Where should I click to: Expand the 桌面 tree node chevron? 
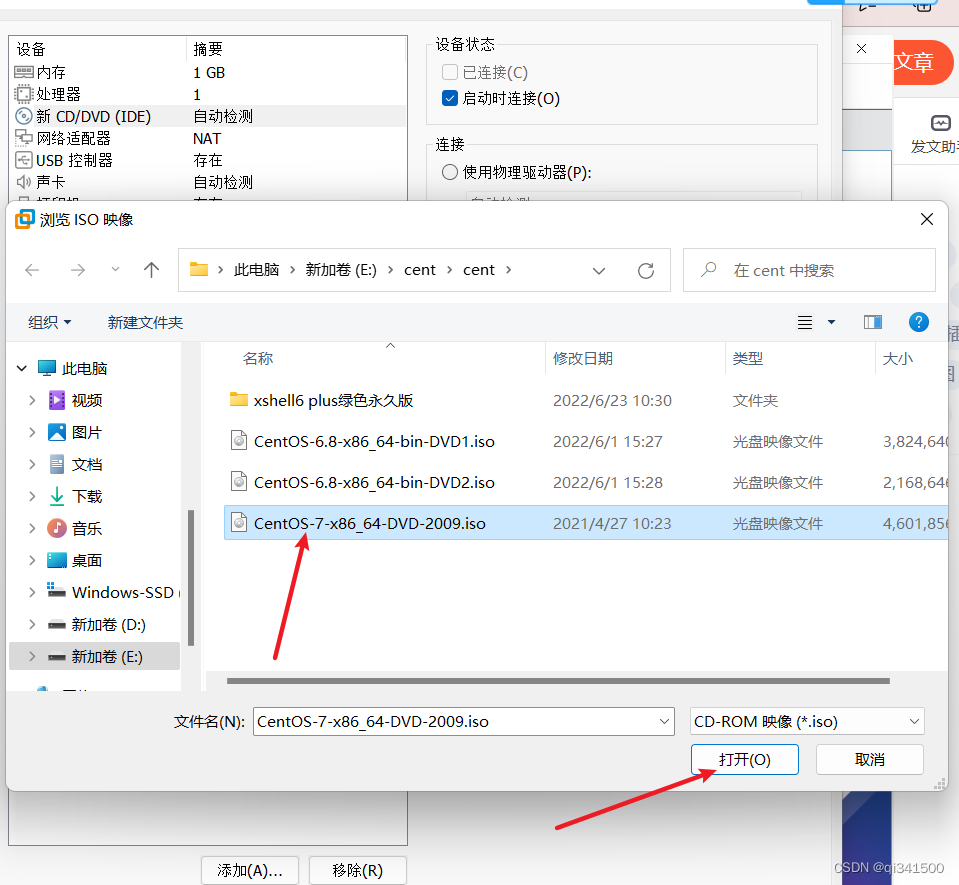[32, 560]
